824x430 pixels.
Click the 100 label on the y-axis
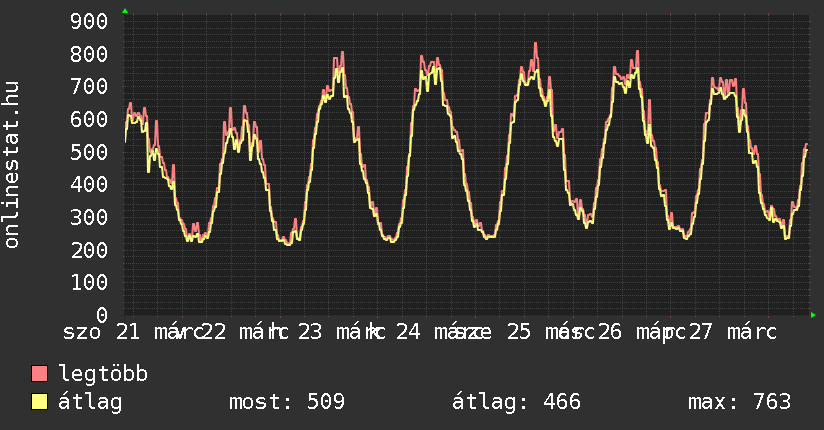pos(90,283)
